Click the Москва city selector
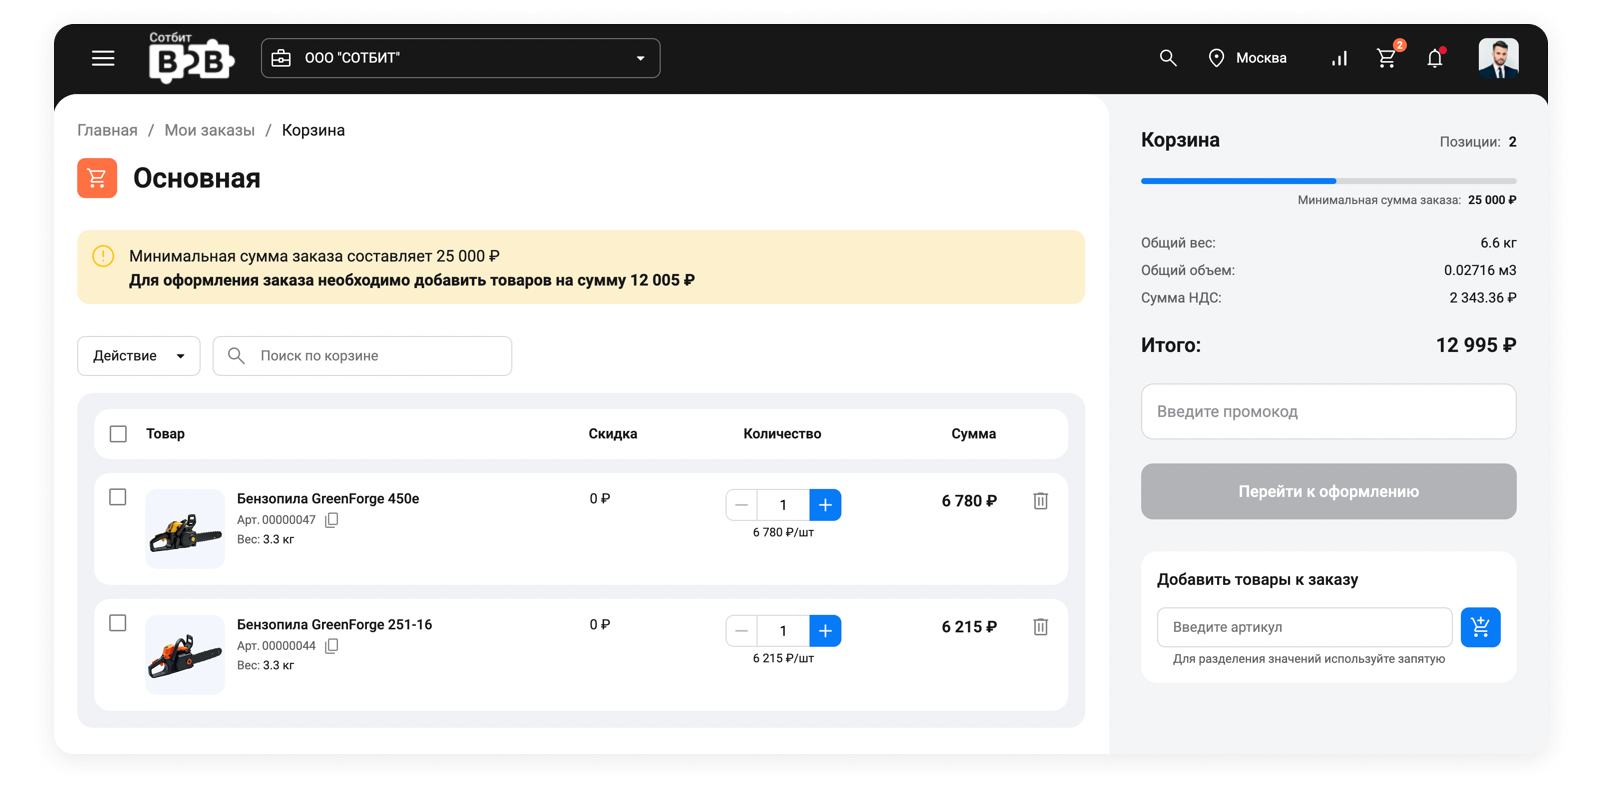The image size is (1600, 802). (x=1261, y=58)
